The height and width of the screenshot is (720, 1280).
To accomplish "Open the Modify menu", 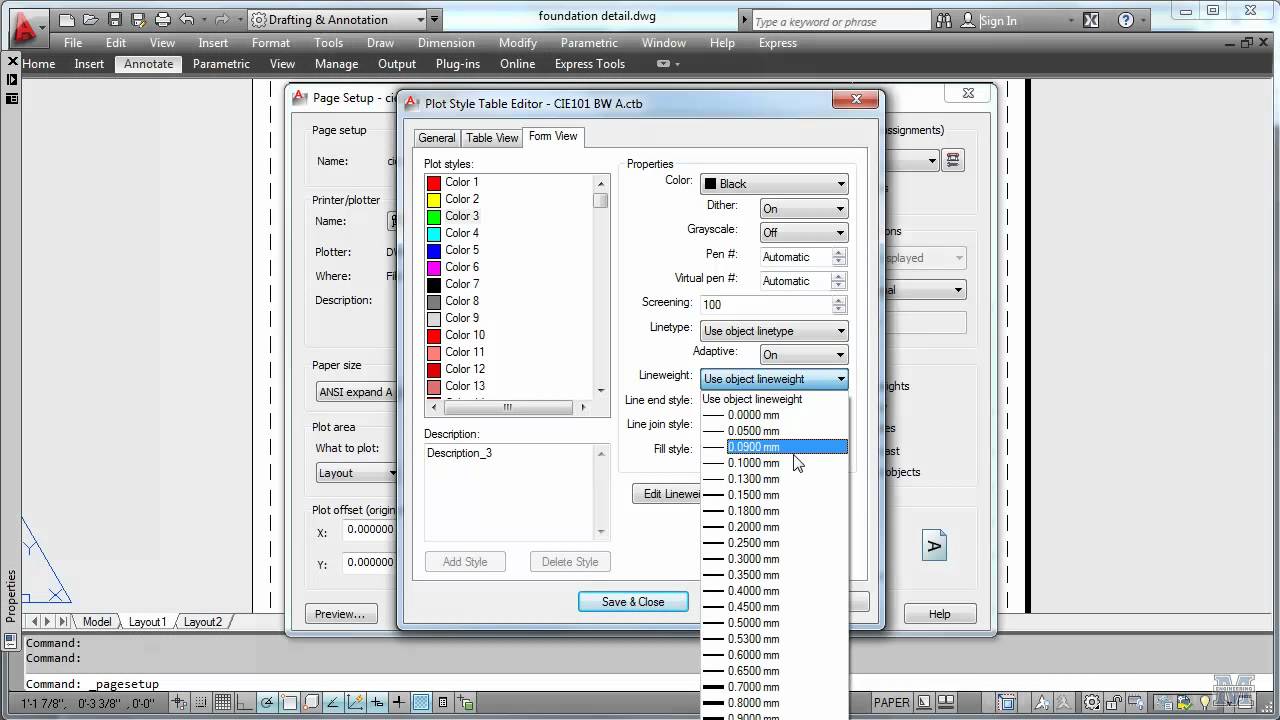I will 518,43.
